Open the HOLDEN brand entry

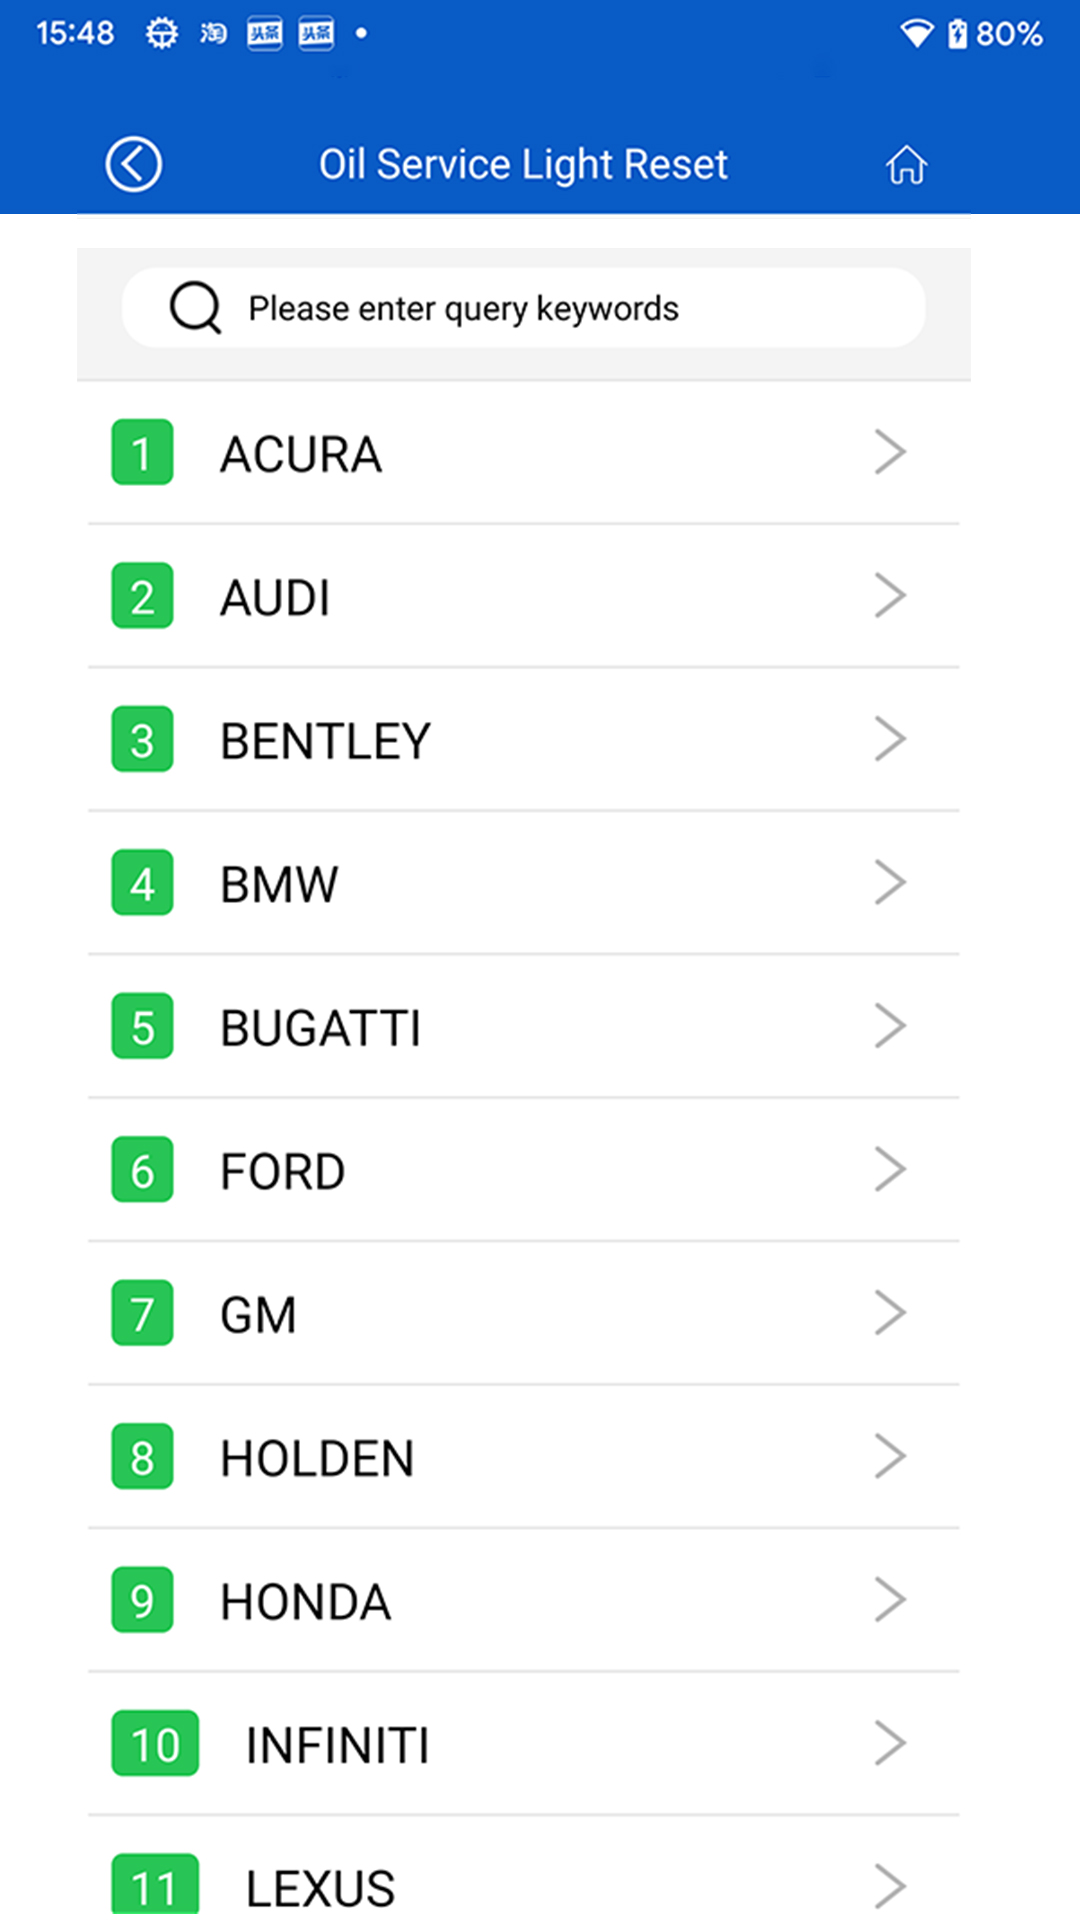[x=317, y=1458]
